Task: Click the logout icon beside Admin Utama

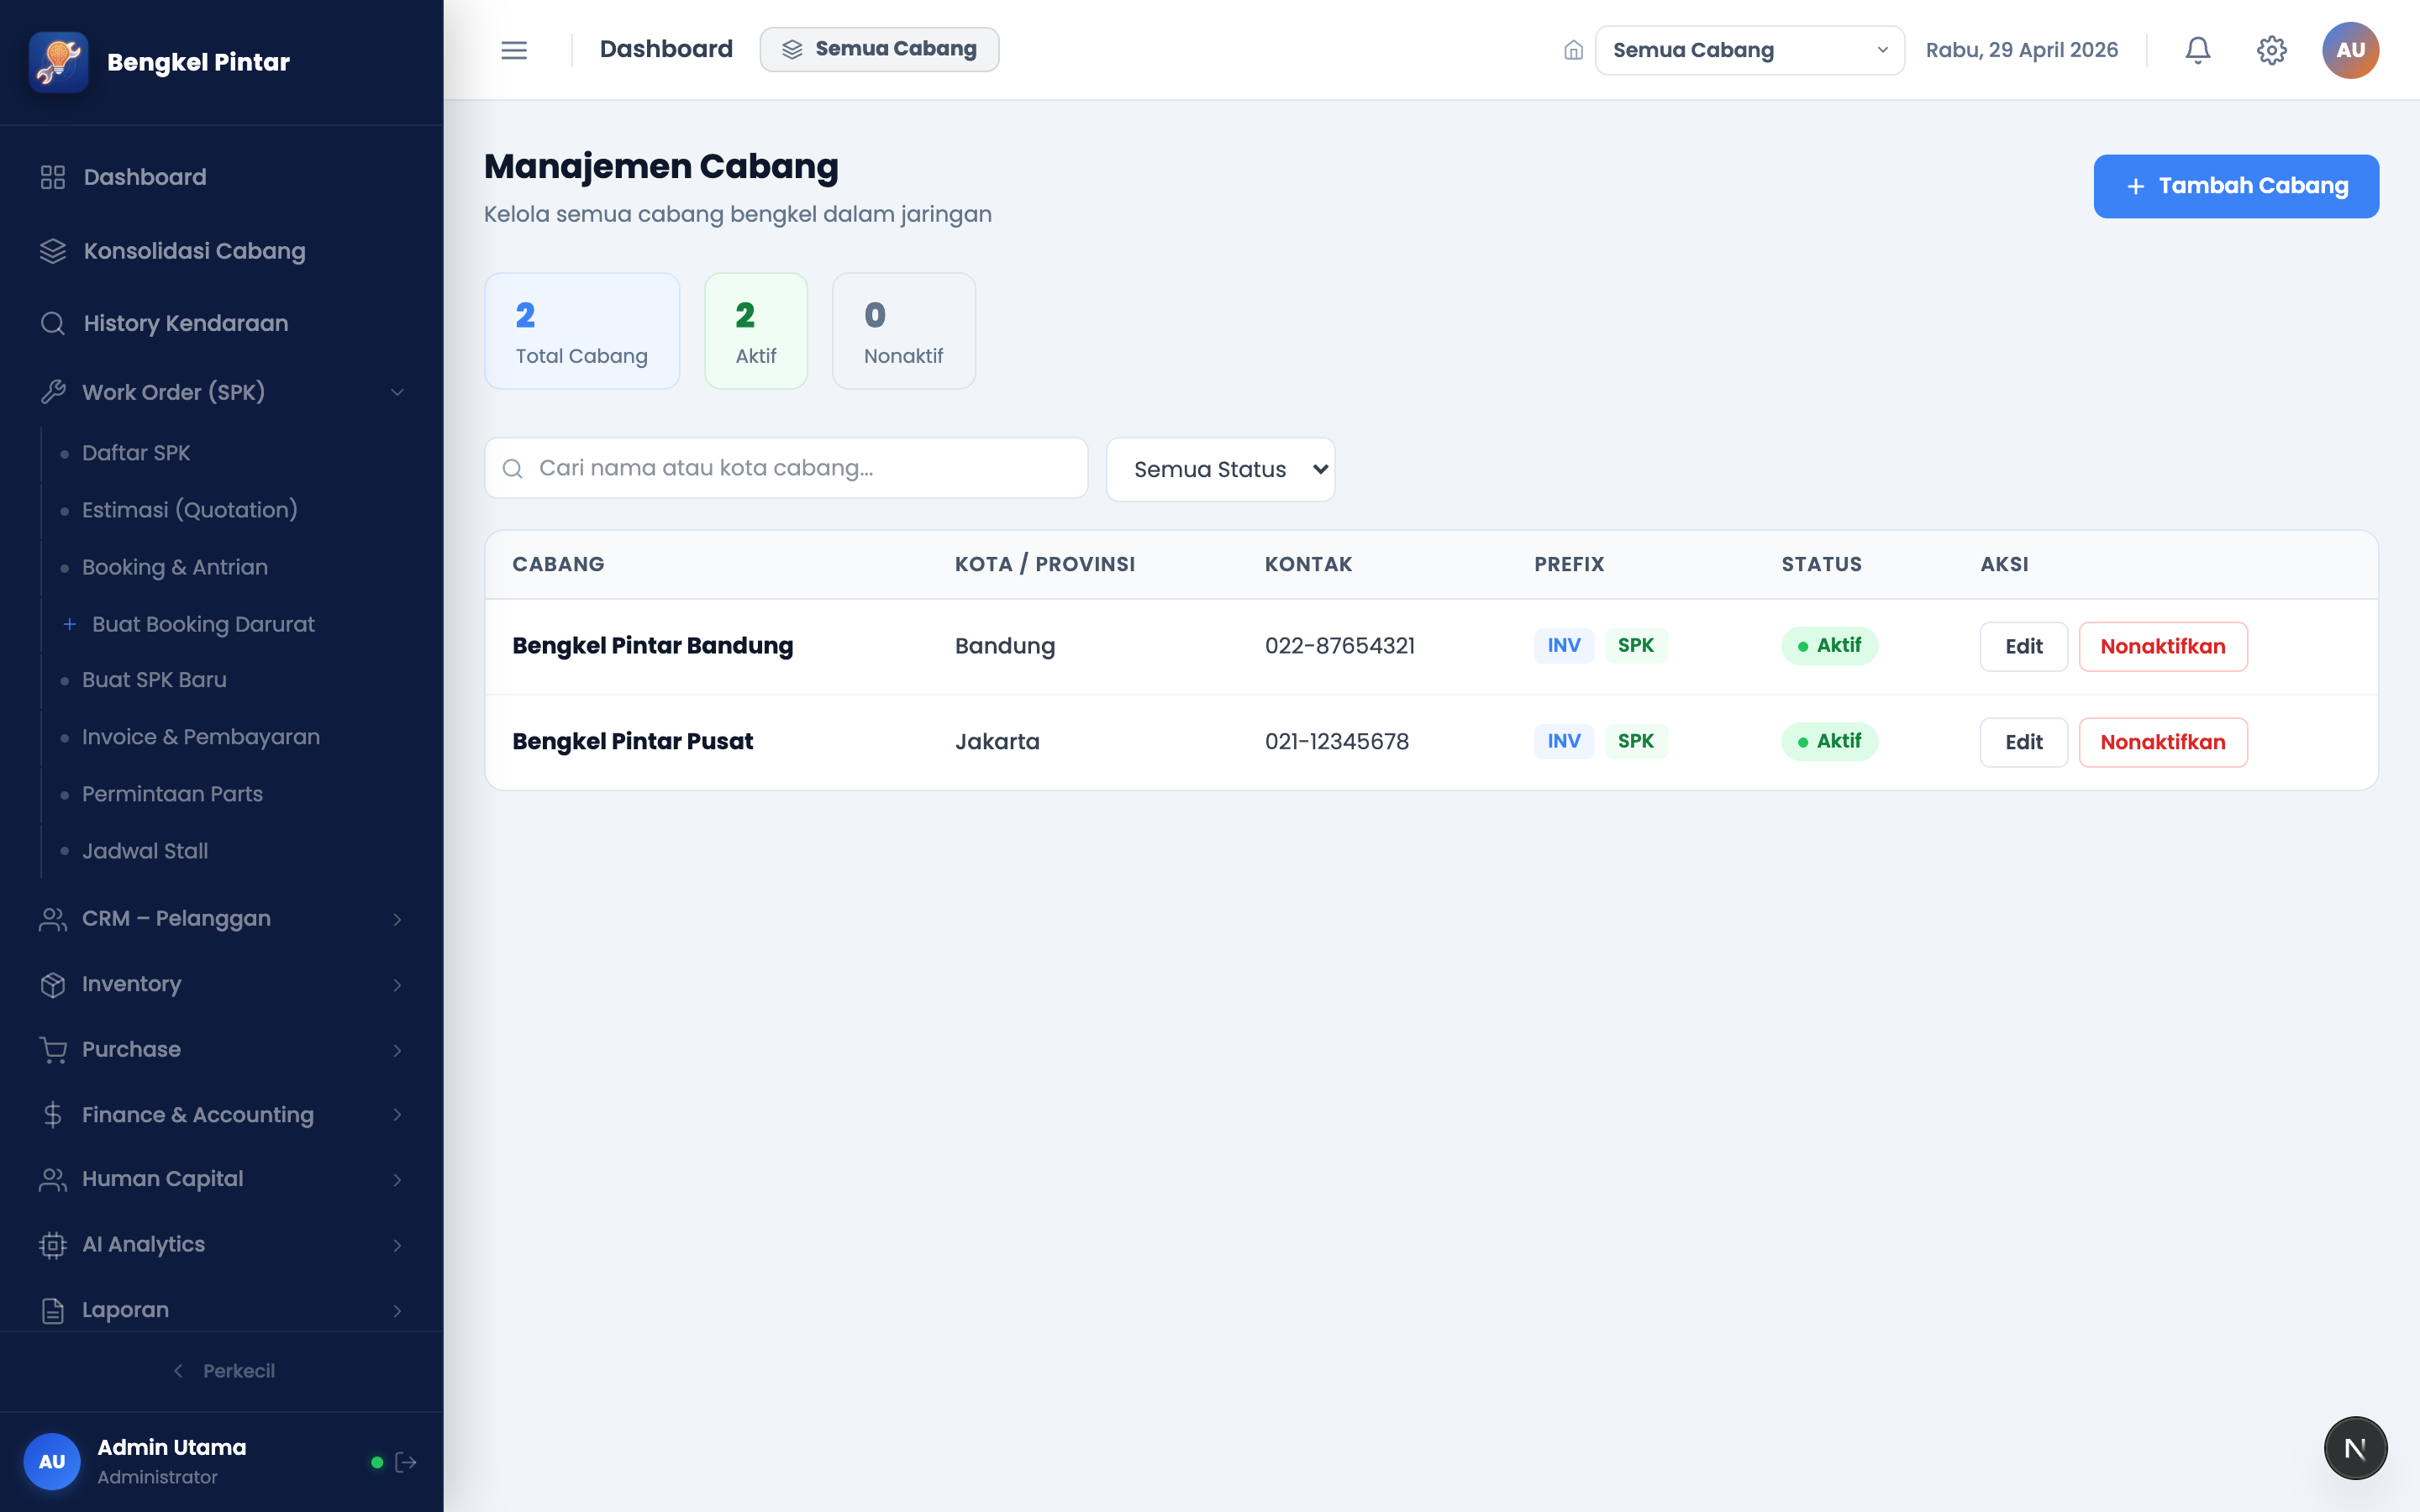Action: click(406, 1462)
